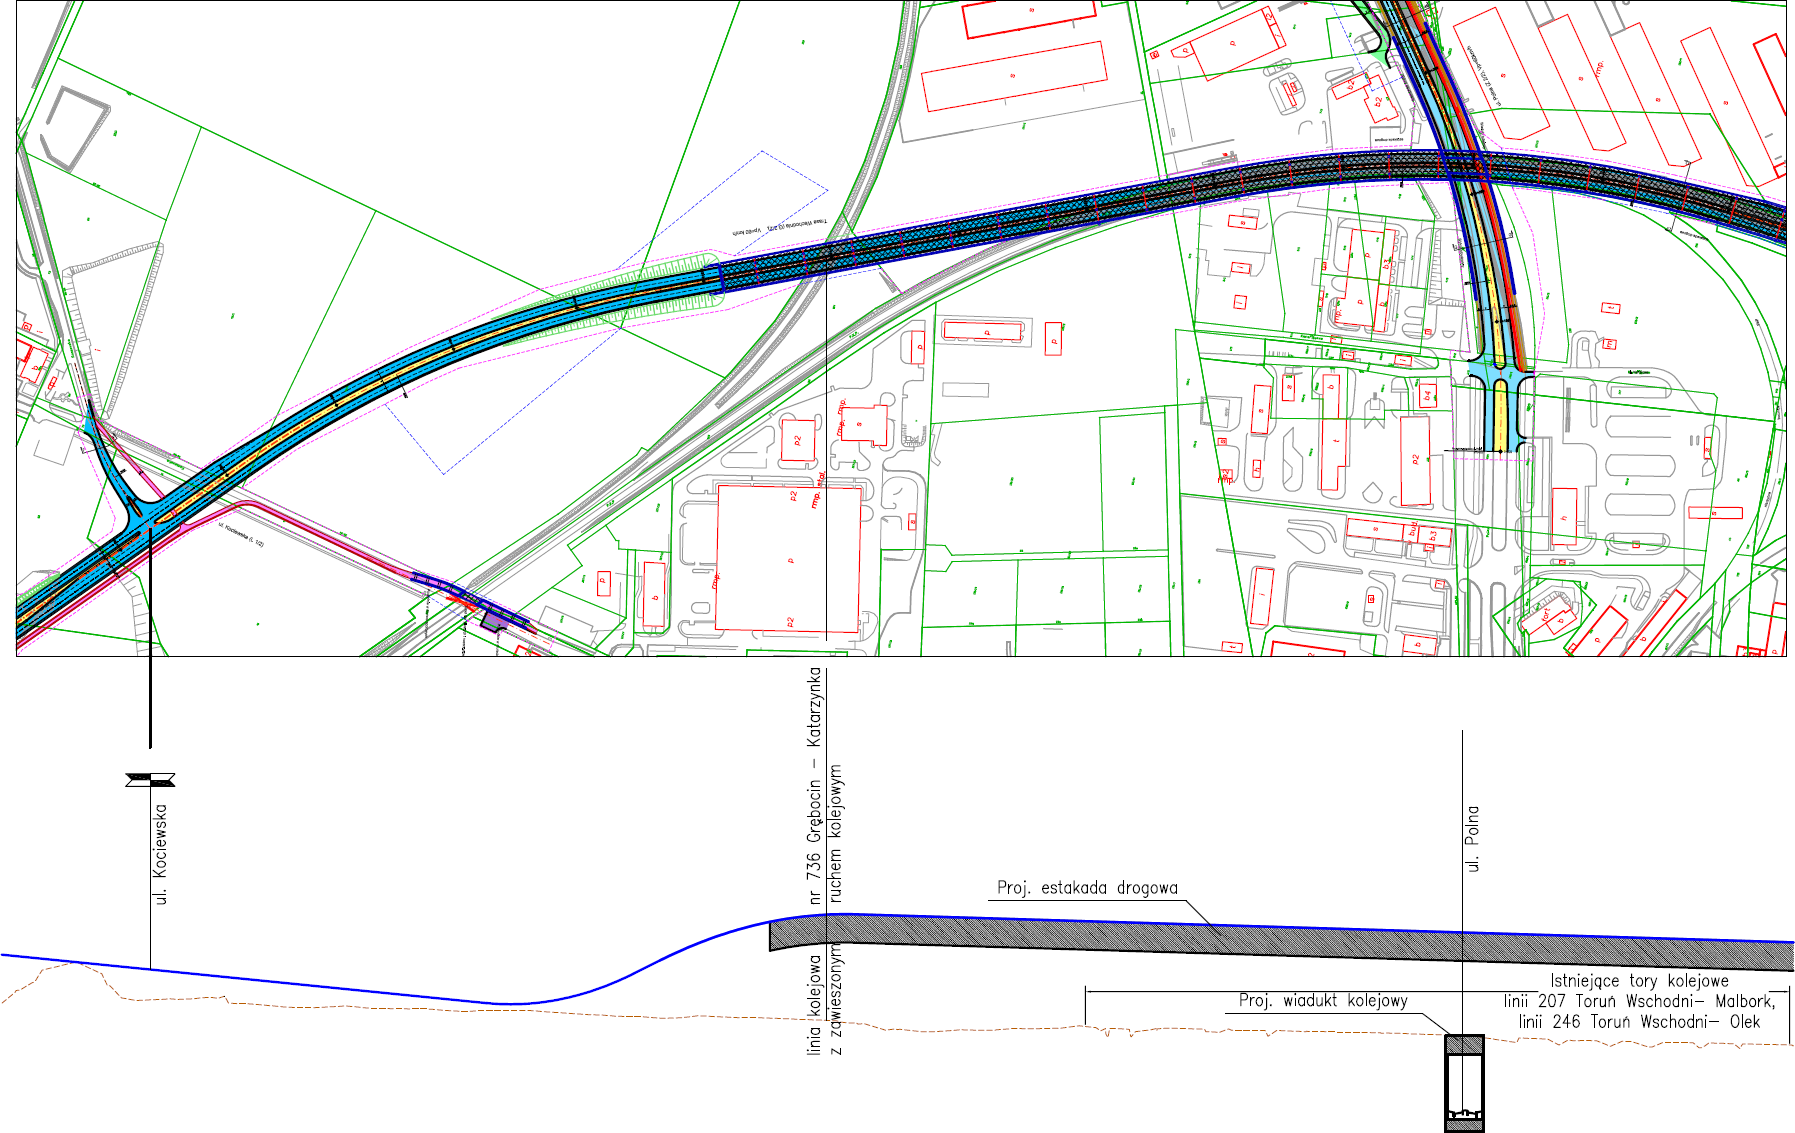This screenshot has width=1795, height=1133.
Task: Click the upside-down 'Trasa Wschodnia (G 2/2)' plan label
Action: coord(798,225)
